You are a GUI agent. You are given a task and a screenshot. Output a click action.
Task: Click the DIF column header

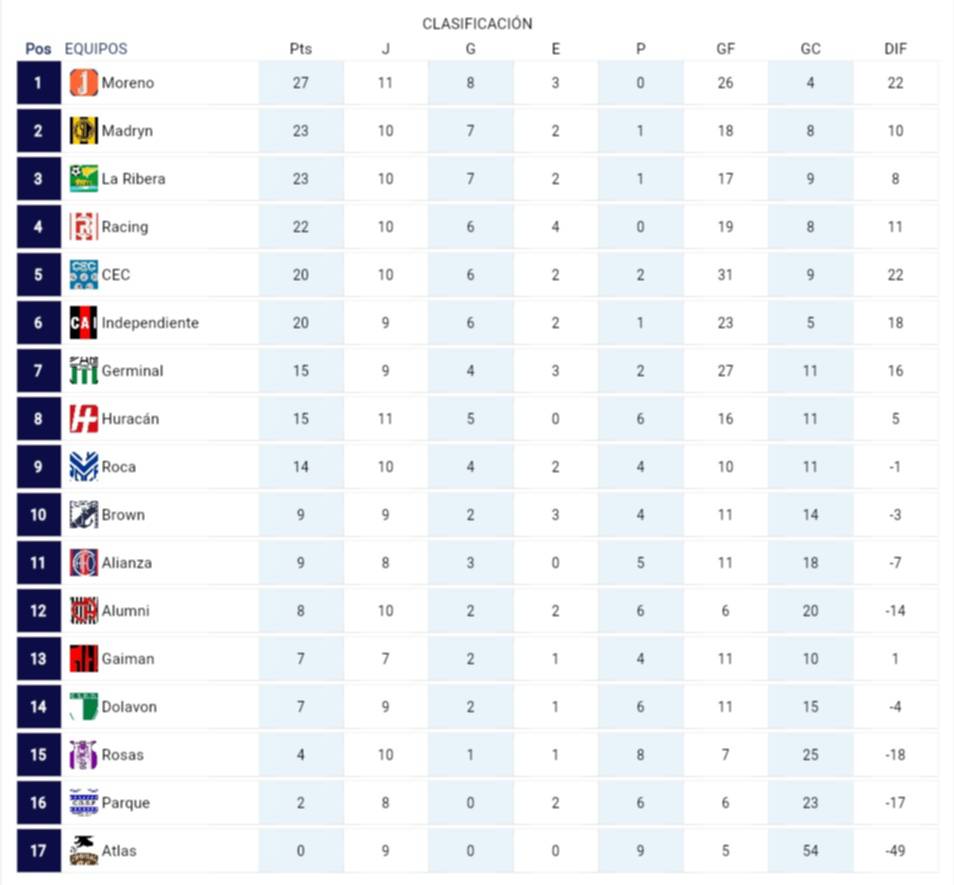pos(895,48)
